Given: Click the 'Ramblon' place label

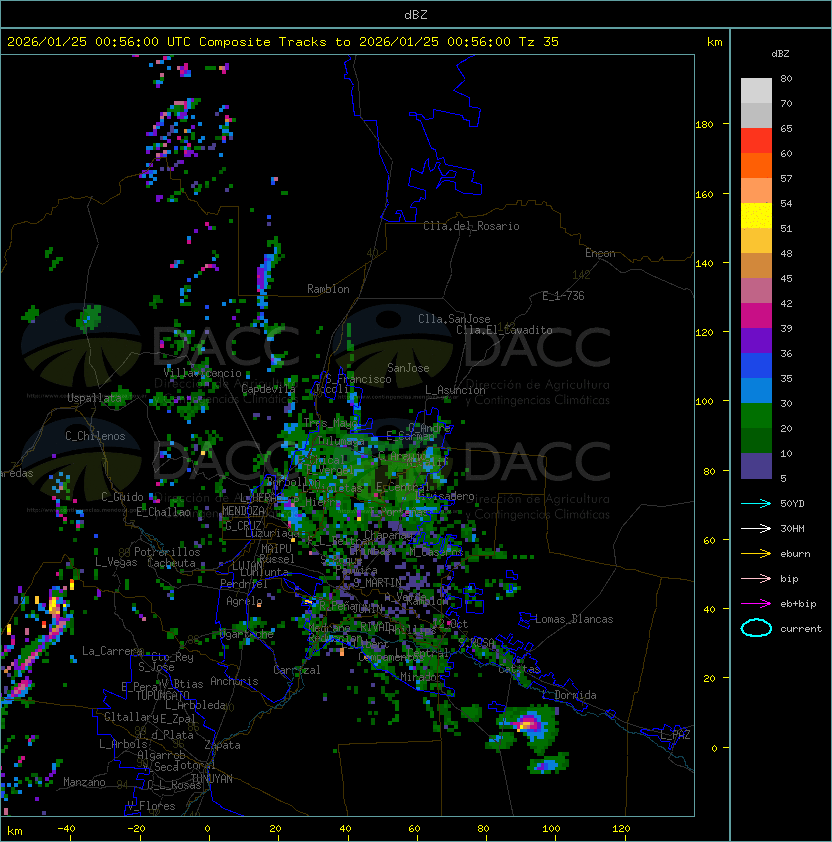Looking at the screenshot, I should (x=328, y=289).
